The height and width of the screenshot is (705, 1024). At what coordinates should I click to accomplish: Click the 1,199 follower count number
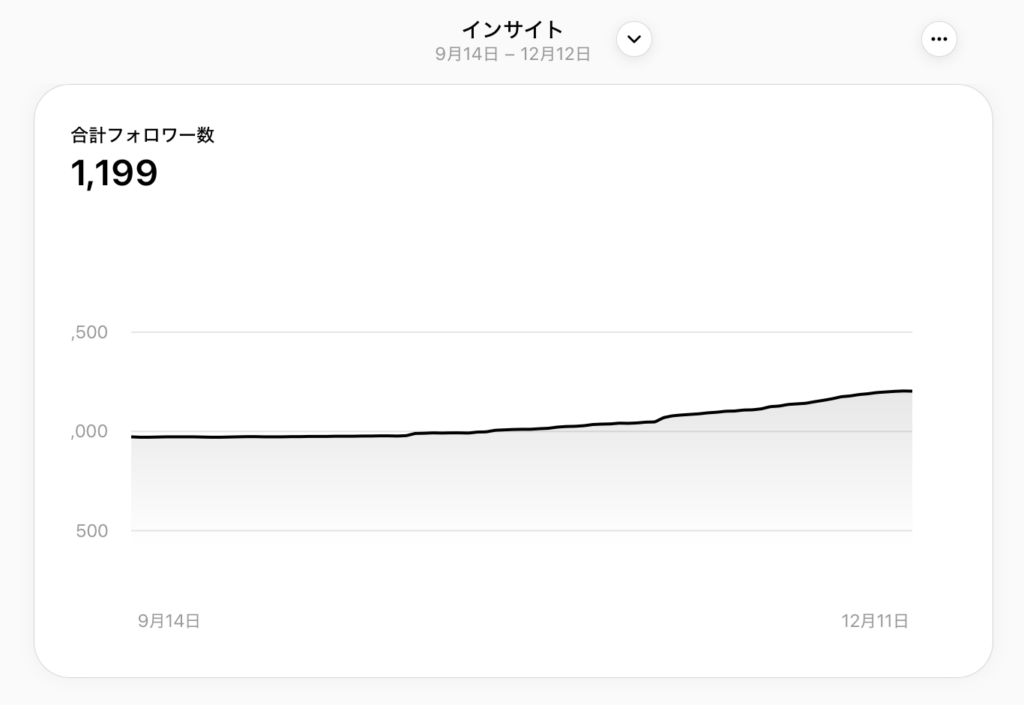coord(114,174)
